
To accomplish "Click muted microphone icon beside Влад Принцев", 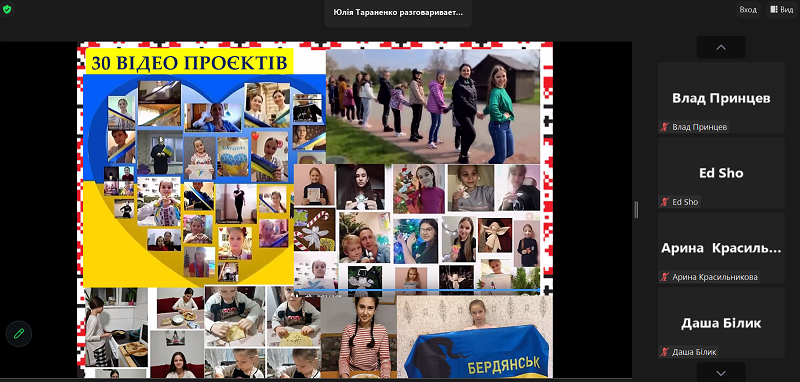I will pyautogui.click(x=664, y=127).
